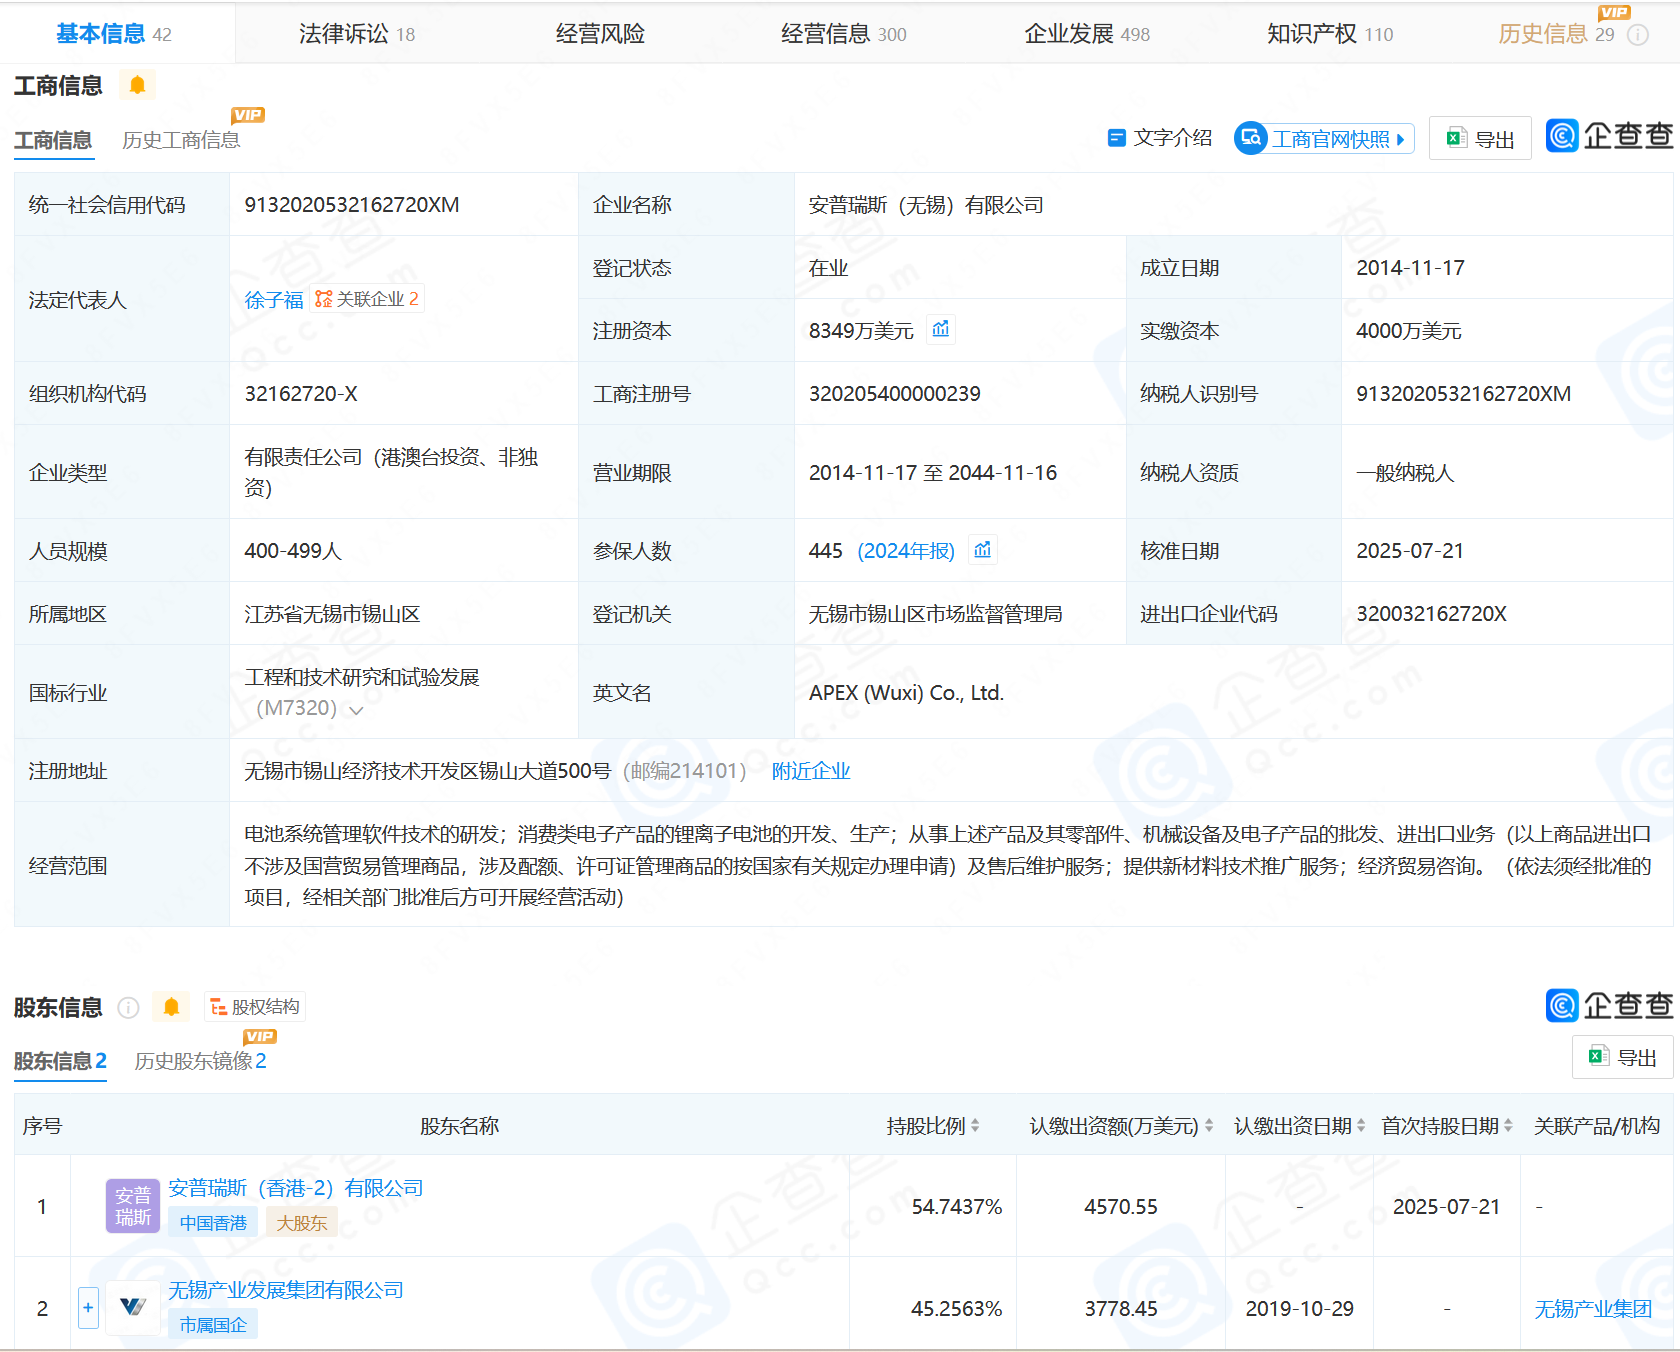Expand row 2 with the plus button
1680x1352 pixels.
[88, 1308]
